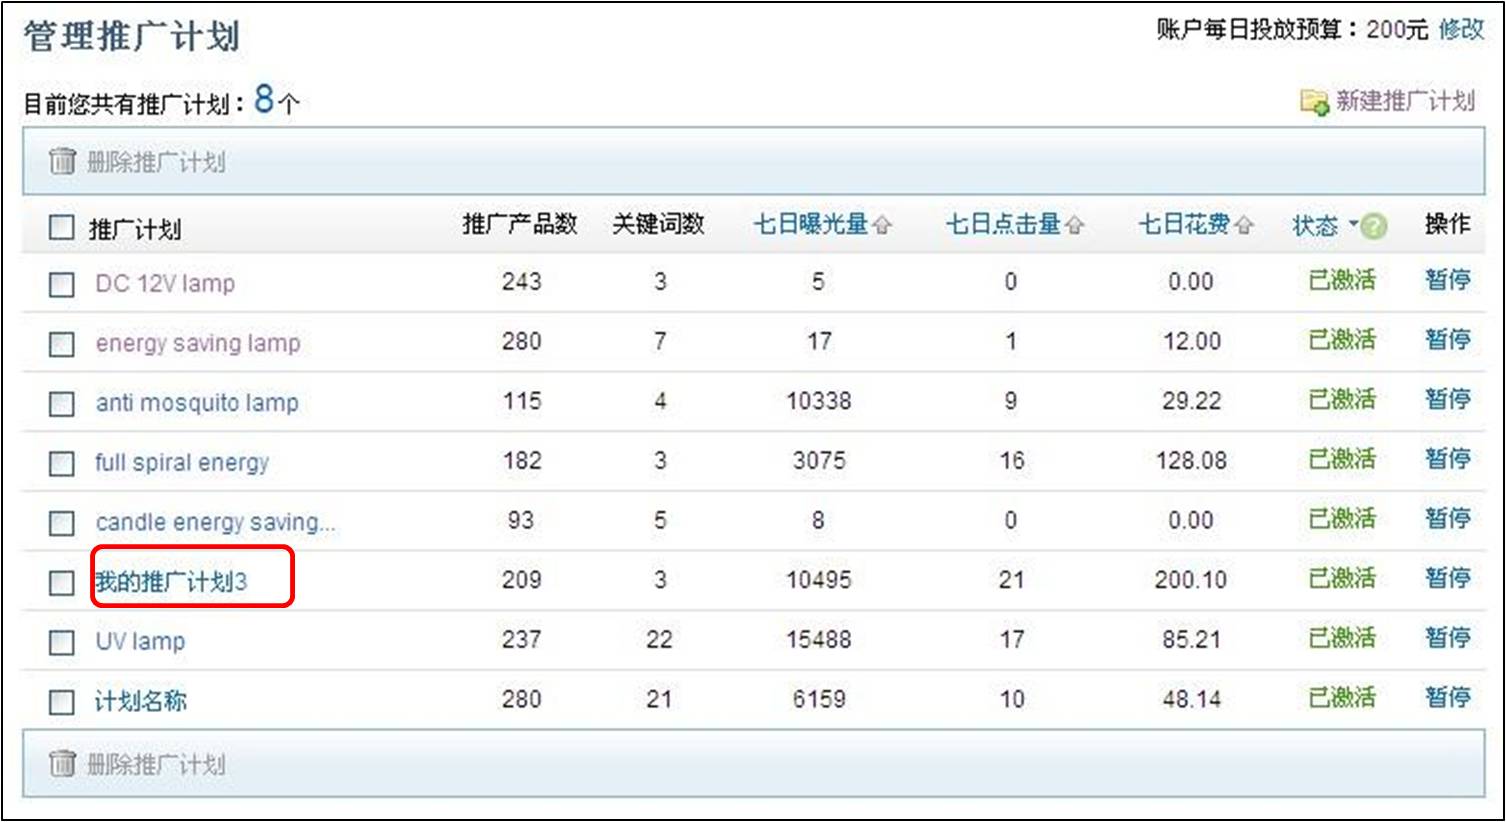Pause the anti mosquito lamp plan
This screenshot has height=822, width=1506.
(1448, 399)
